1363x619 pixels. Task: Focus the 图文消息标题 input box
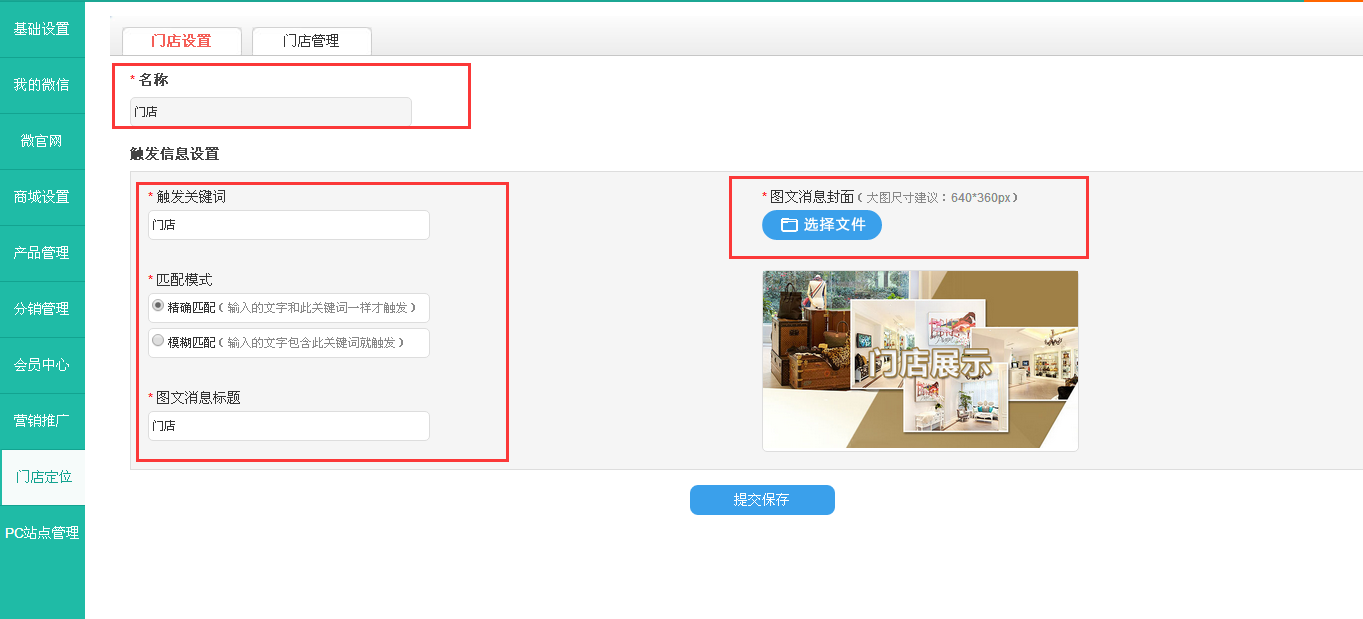pyautogui.click(x=288, y=426)
